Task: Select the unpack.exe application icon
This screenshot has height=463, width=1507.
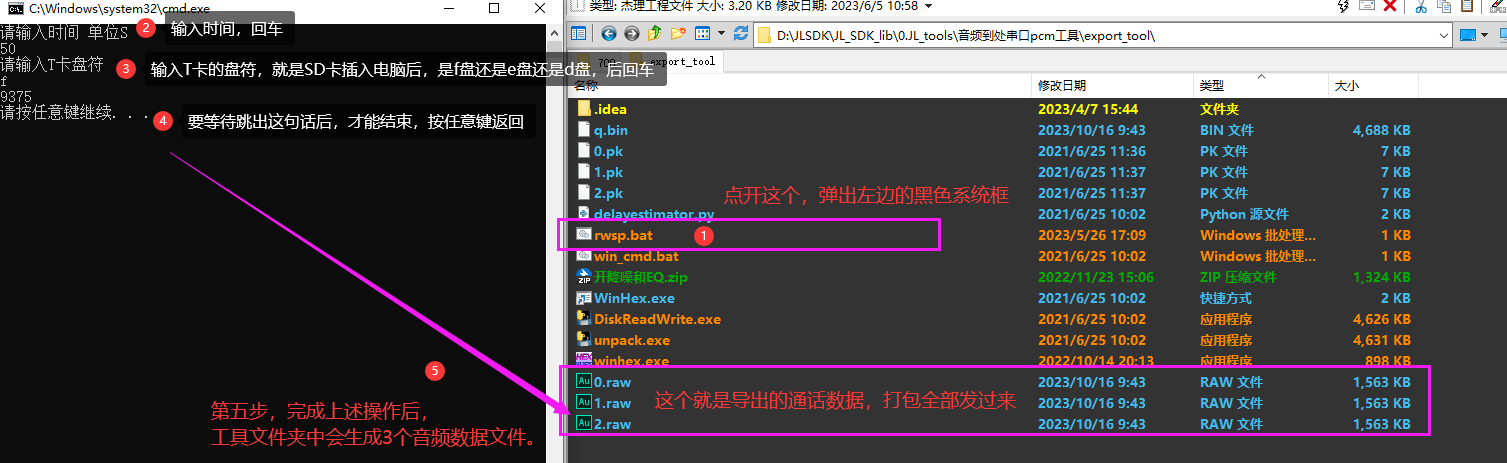Action: [585, 339]
